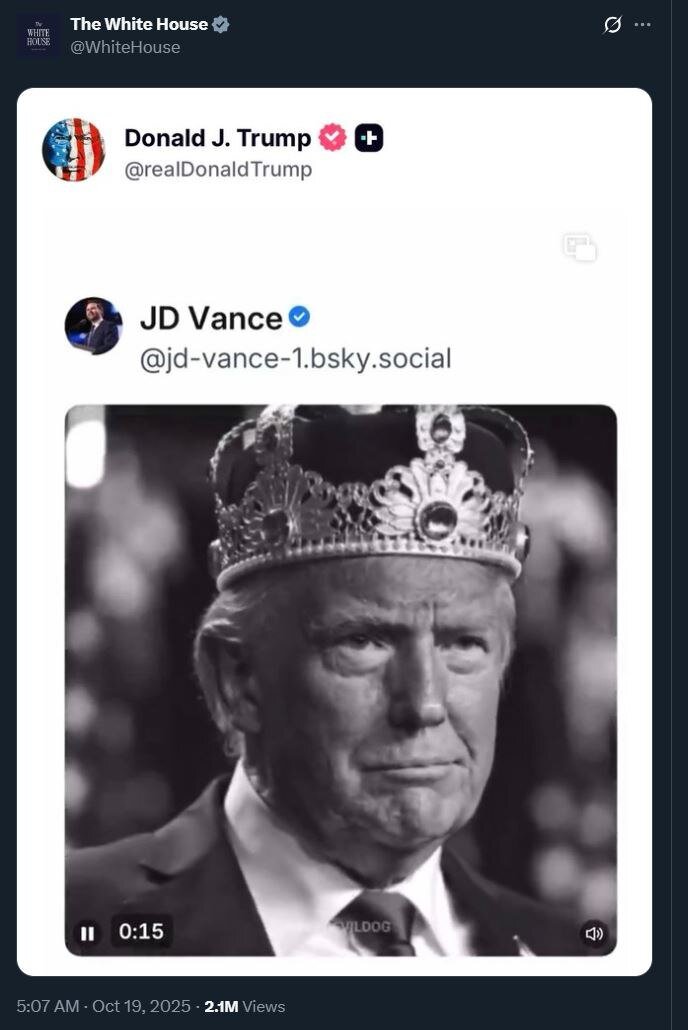The image size is (688, 1030).
Task: Click the black plus badge icon
Action: coord(369,138)
